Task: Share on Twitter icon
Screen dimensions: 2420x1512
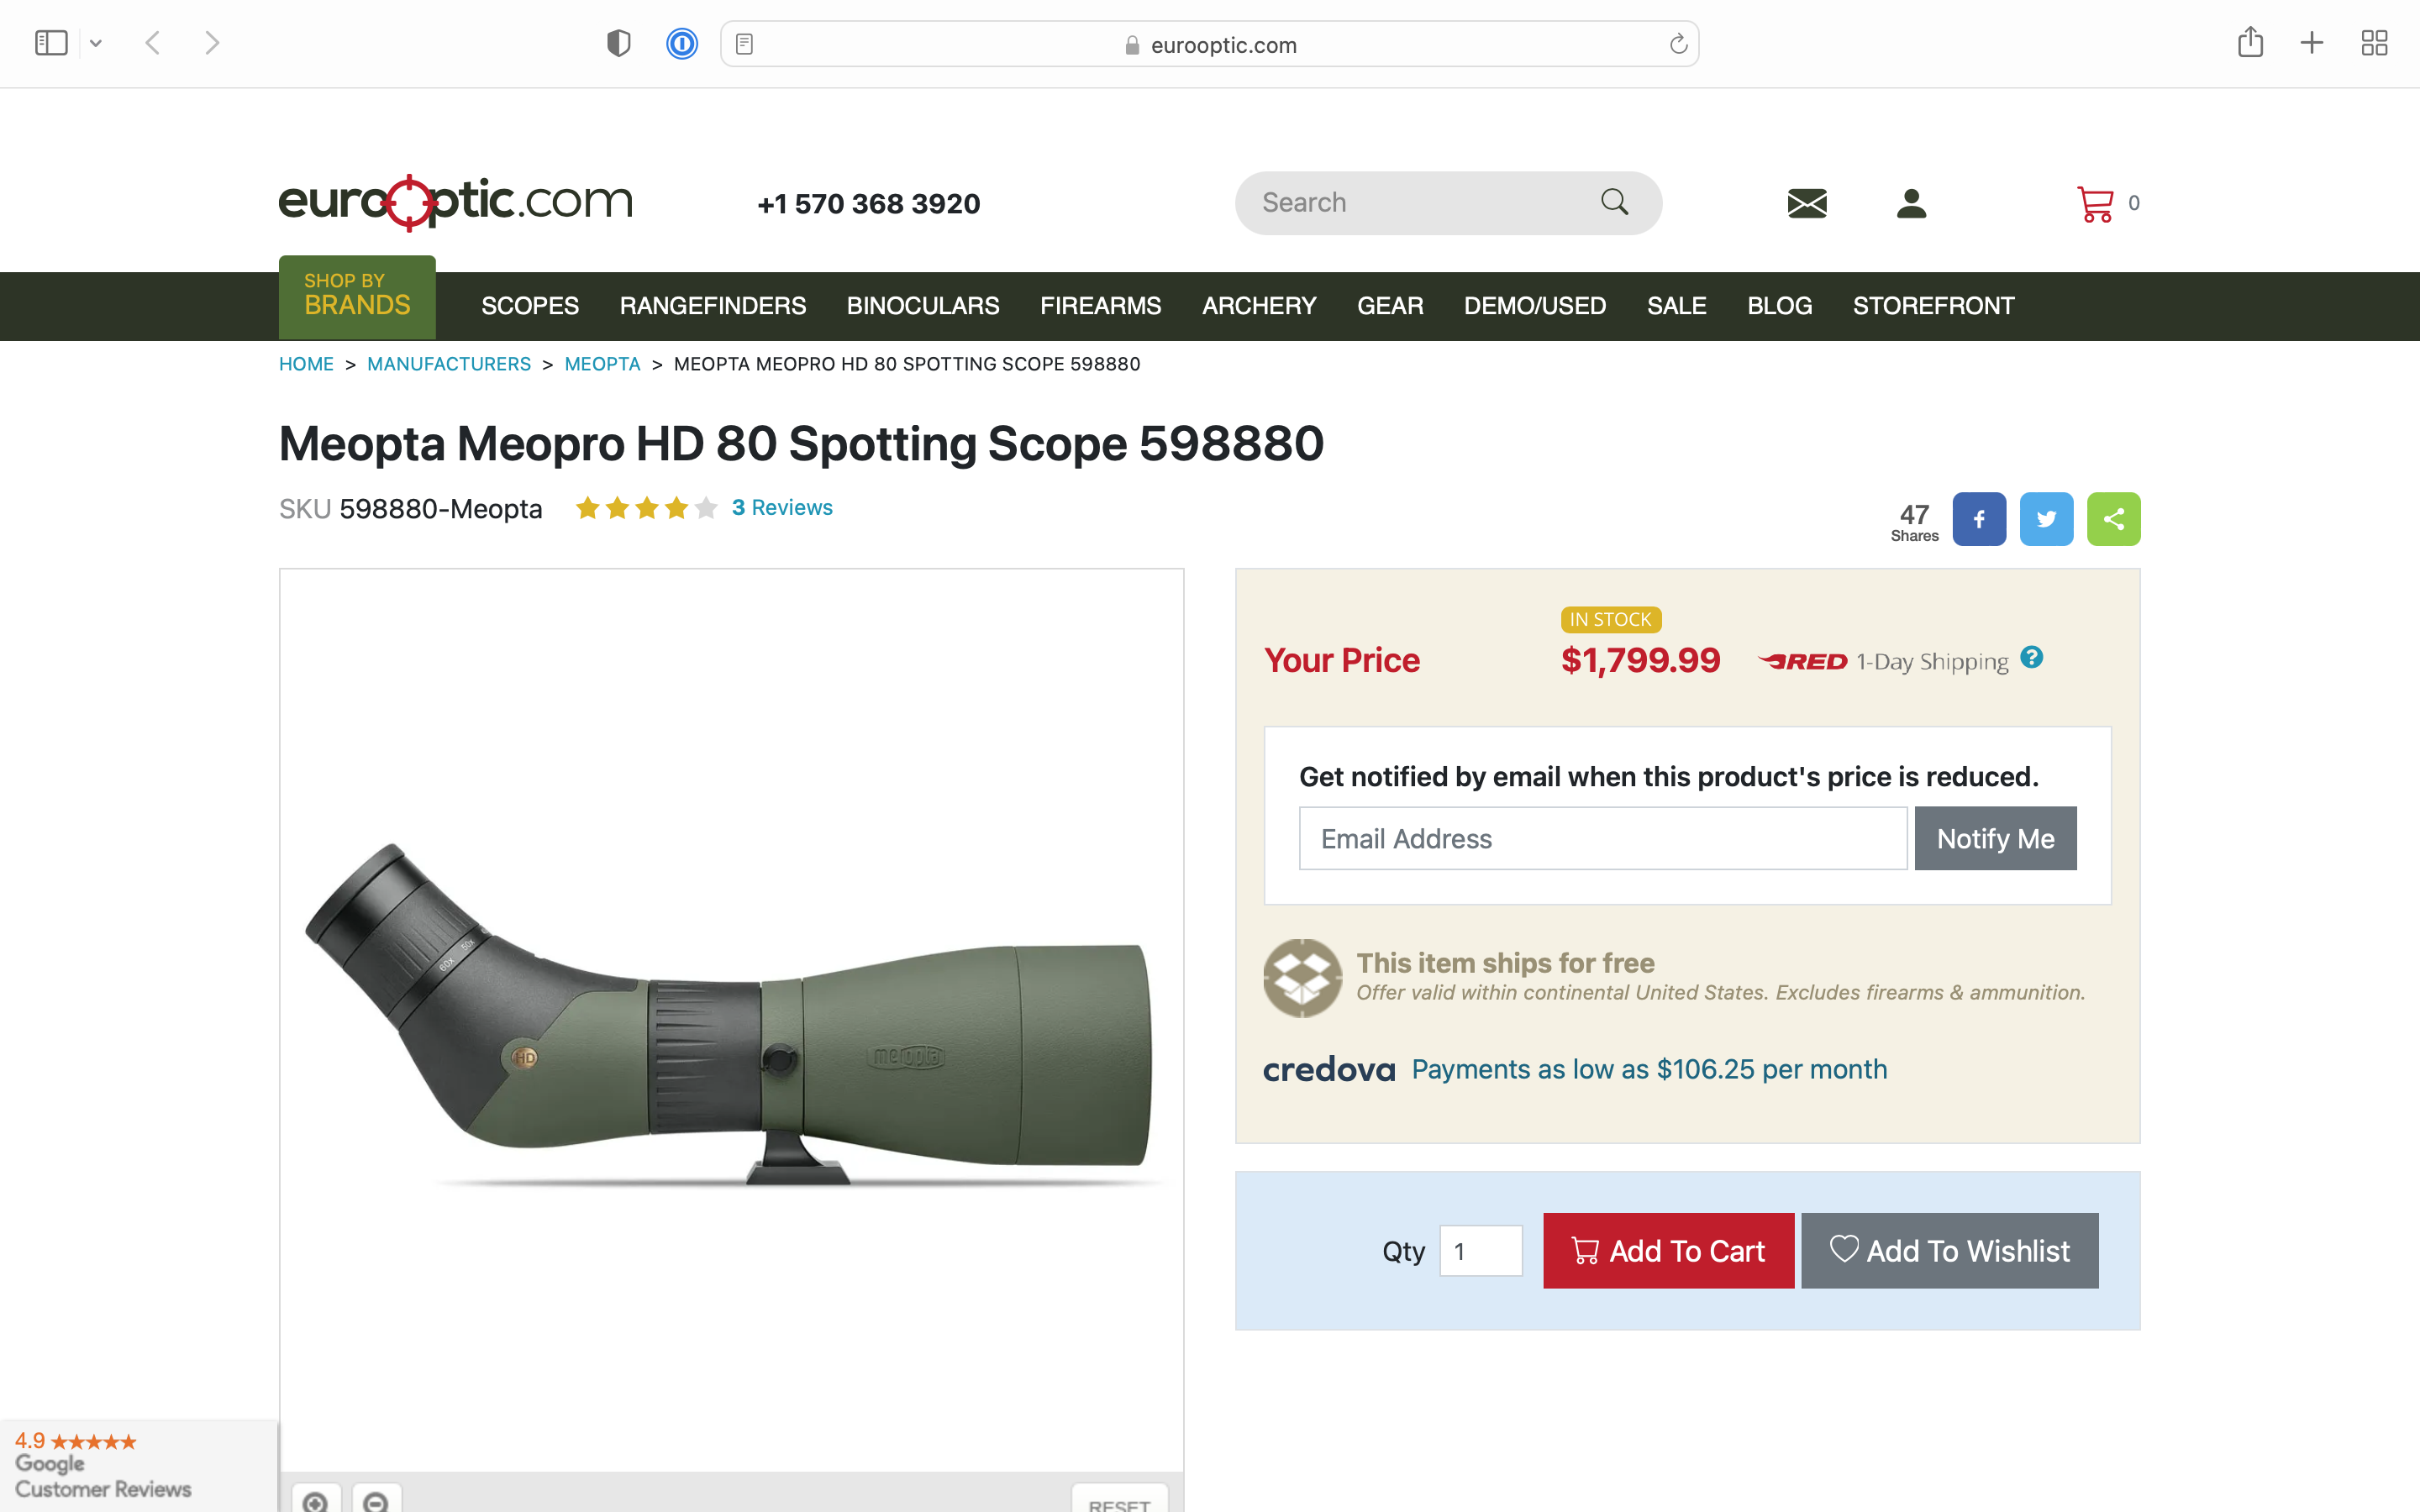Action: pyautogui.click(x=2046, y=519)
